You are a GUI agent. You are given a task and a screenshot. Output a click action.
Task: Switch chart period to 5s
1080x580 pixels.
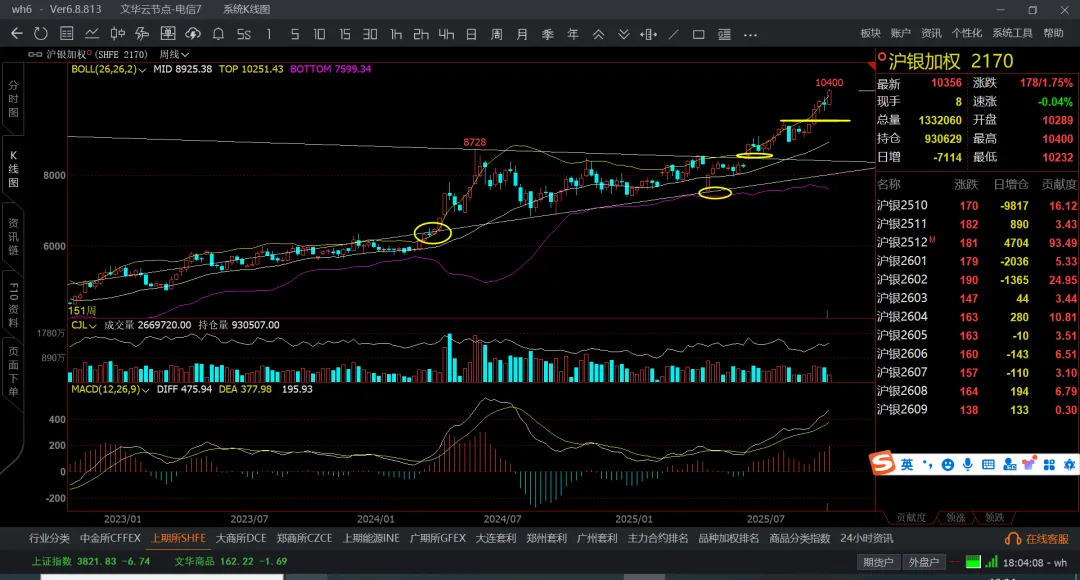pyautogui.click(x=244, y=34)
